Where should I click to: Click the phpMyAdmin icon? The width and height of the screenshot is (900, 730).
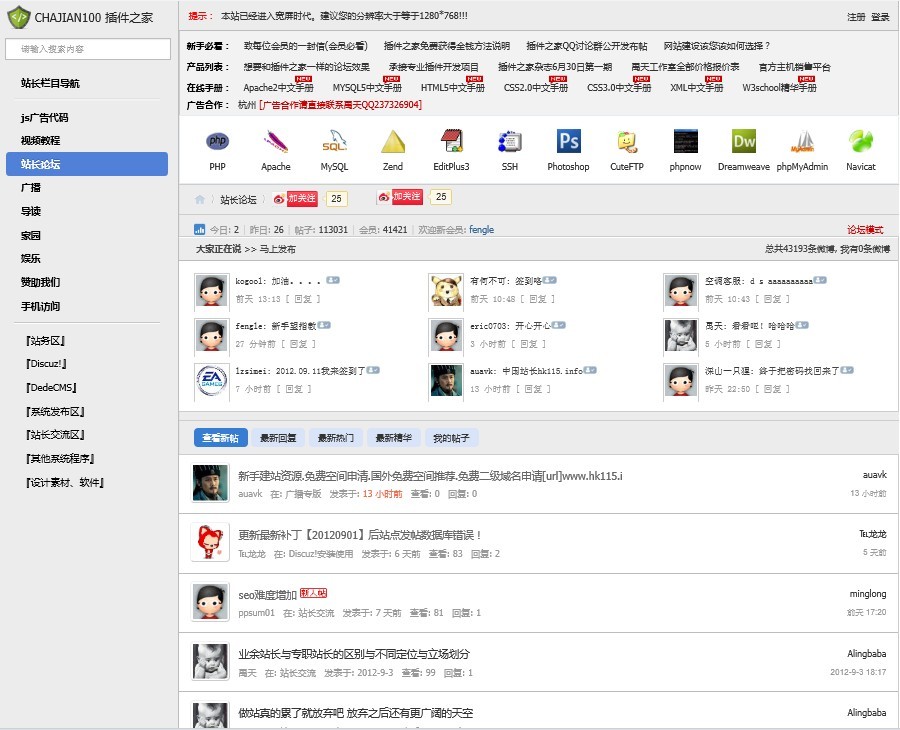point(802,142)
